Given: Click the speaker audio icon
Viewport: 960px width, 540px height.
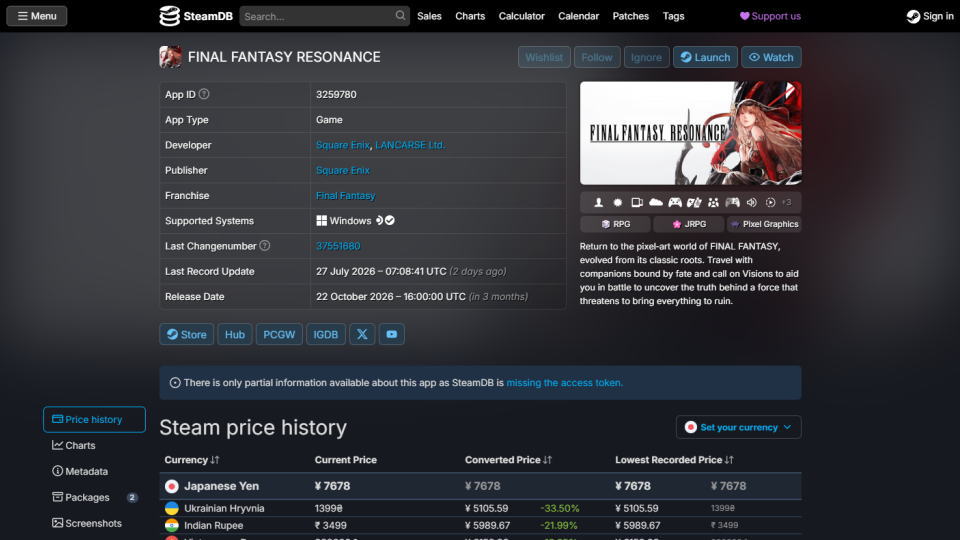Looking at the screenshot, I should click(751, 202).
